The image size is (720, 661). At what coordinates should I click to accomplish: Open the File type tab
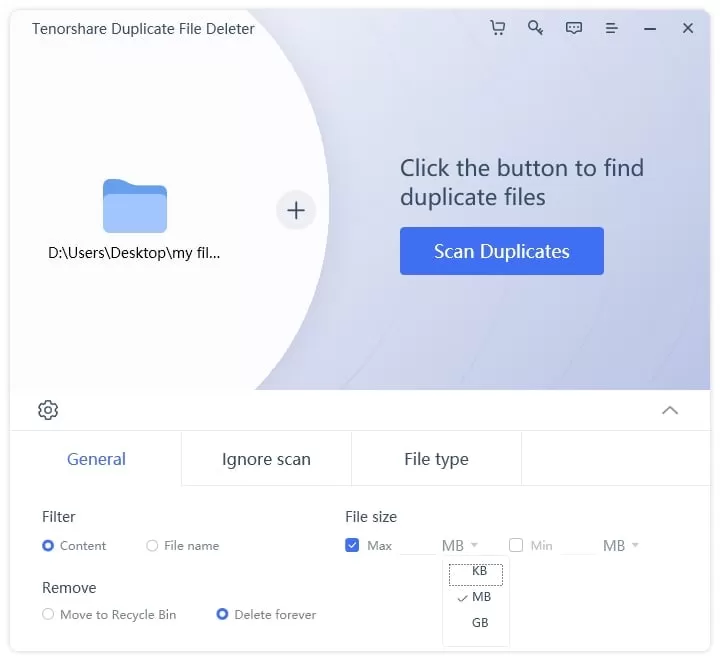click(x=436, y=459)
